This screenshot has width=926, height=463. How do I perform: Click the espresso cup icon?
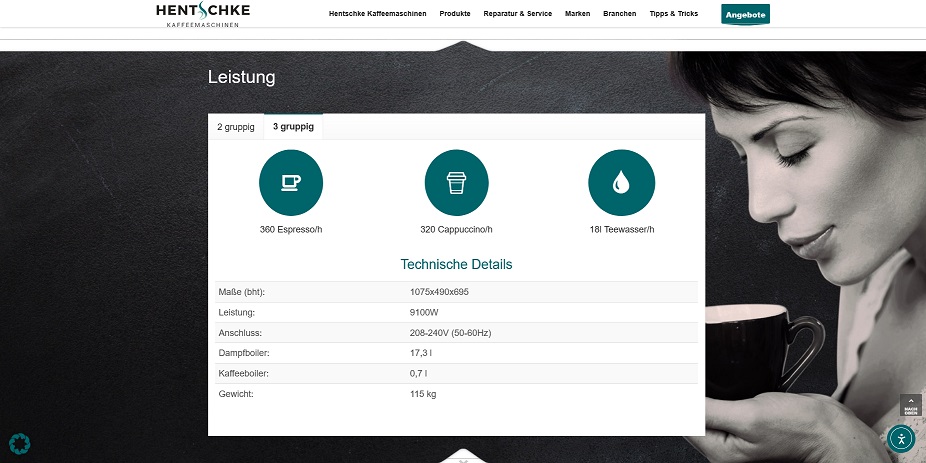(291, 183)
